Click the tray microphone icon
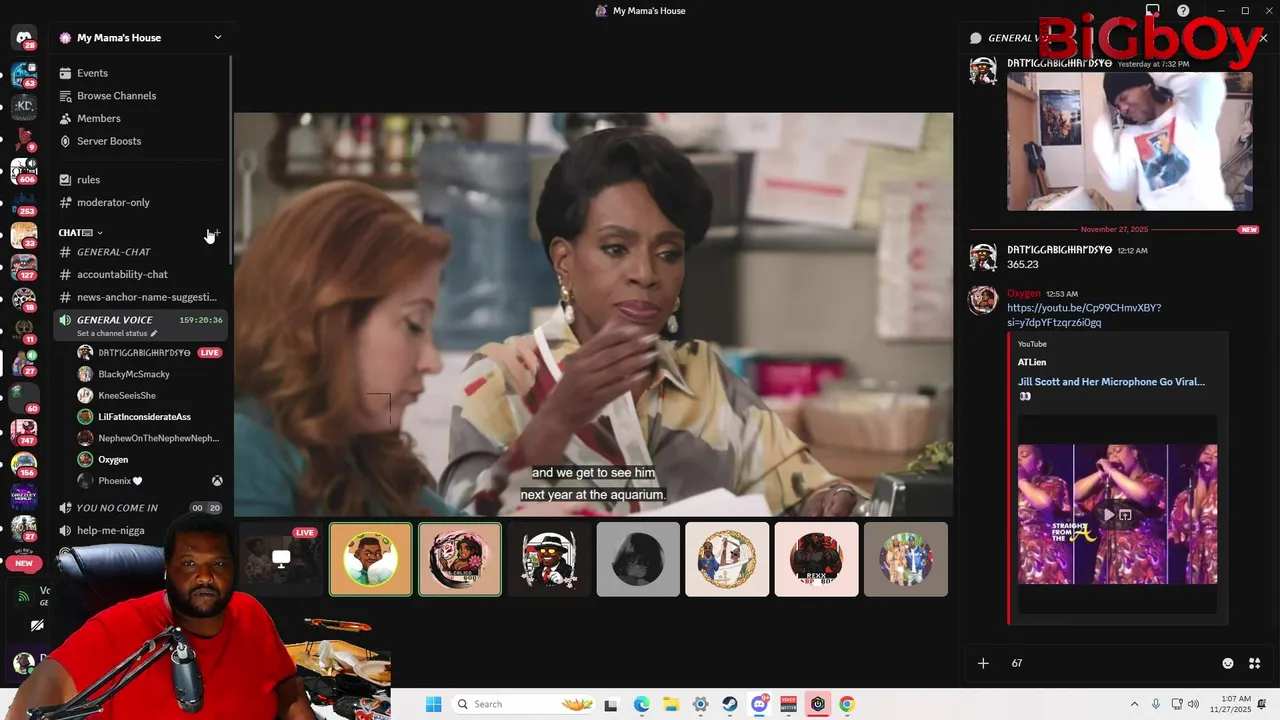Viewport: 1280px width, 720px height. coord(1156,704)
